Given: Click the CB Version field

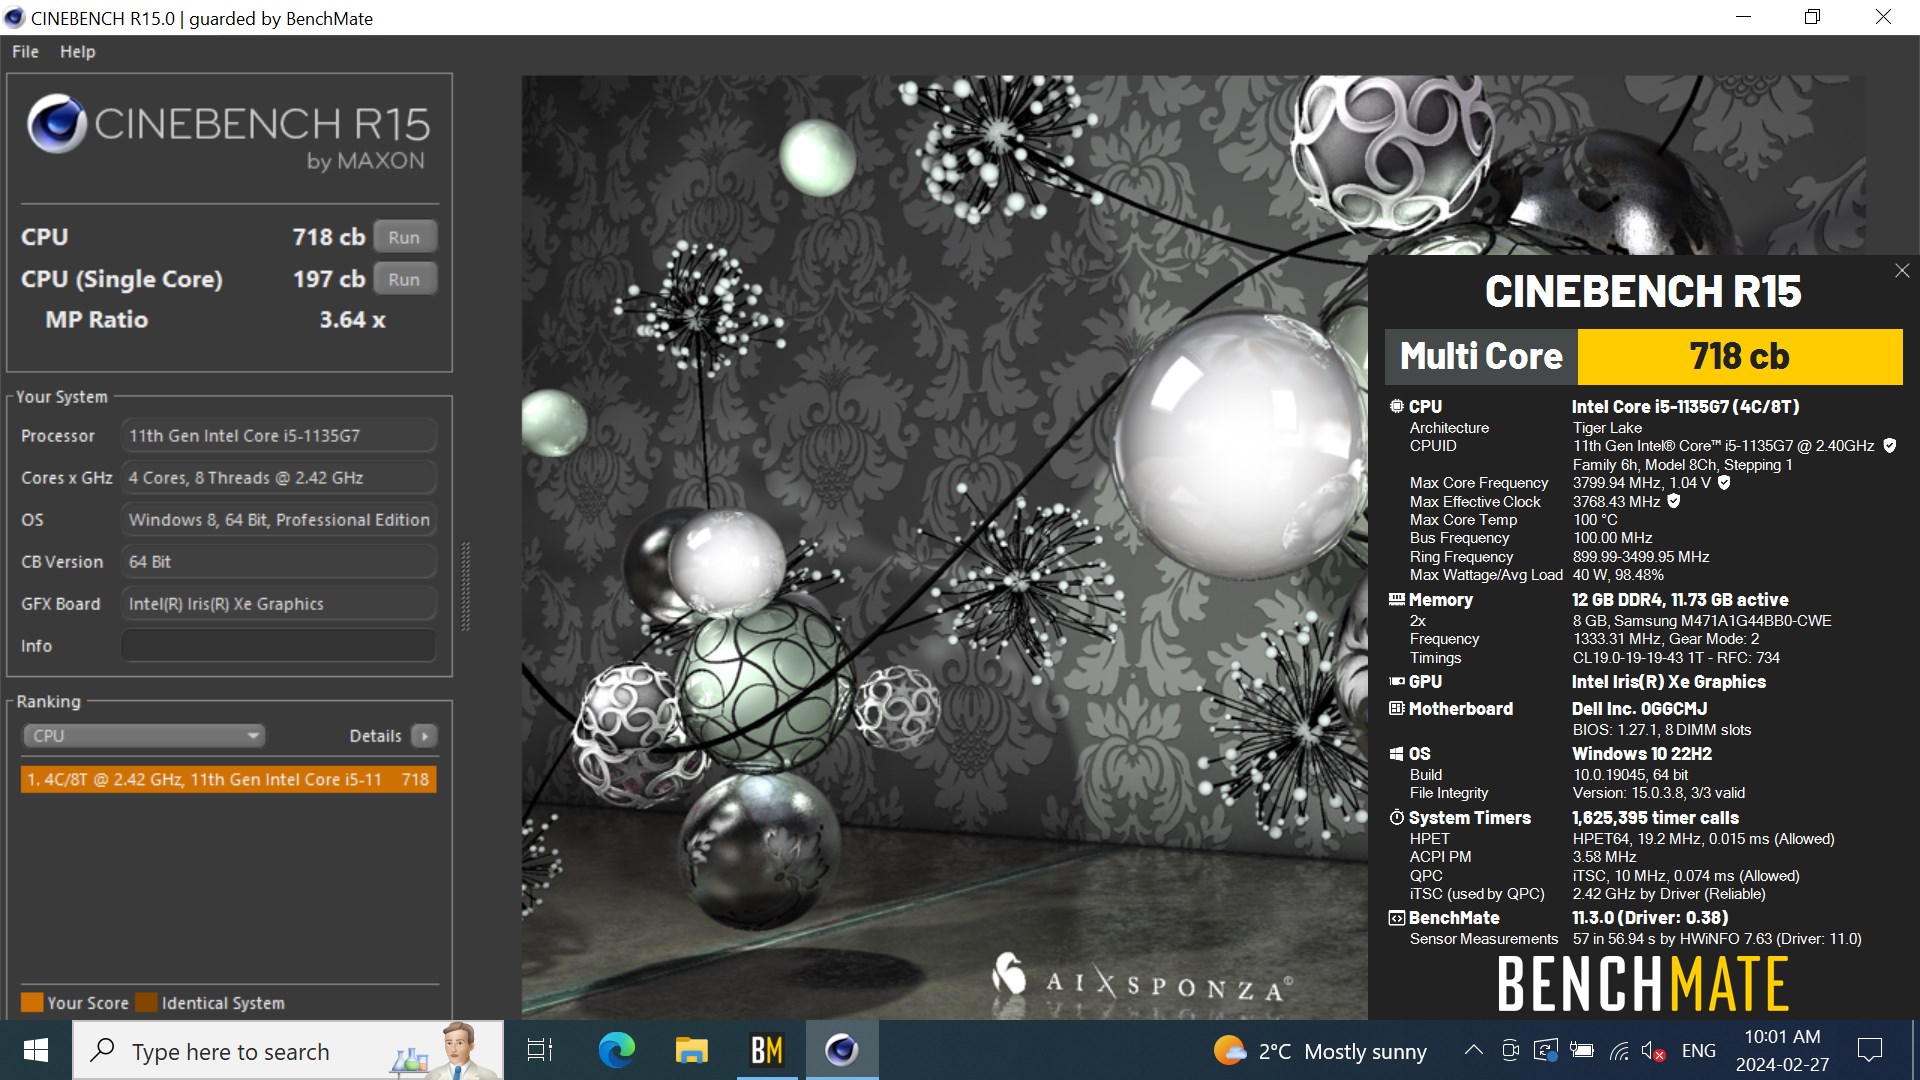Looking at the screenshot, I should point(279,562).
